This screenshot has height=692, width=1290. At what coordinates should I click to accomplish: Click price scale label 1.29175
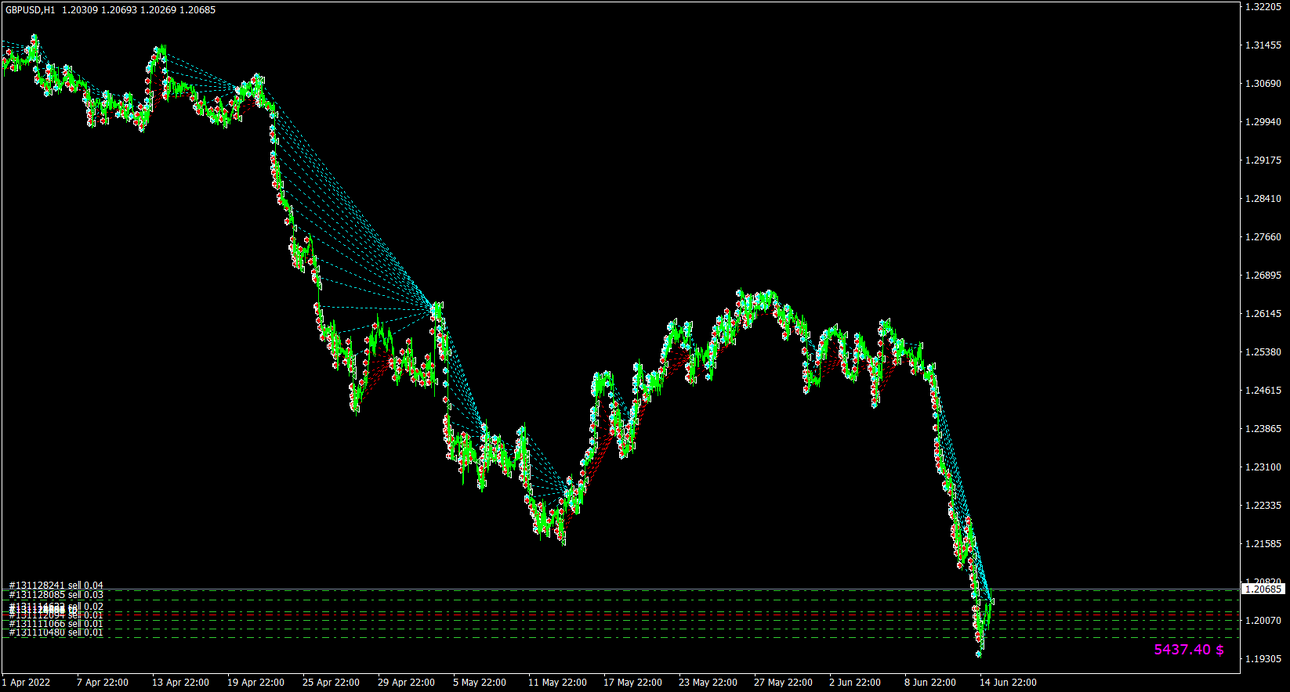pos(1262,160)
